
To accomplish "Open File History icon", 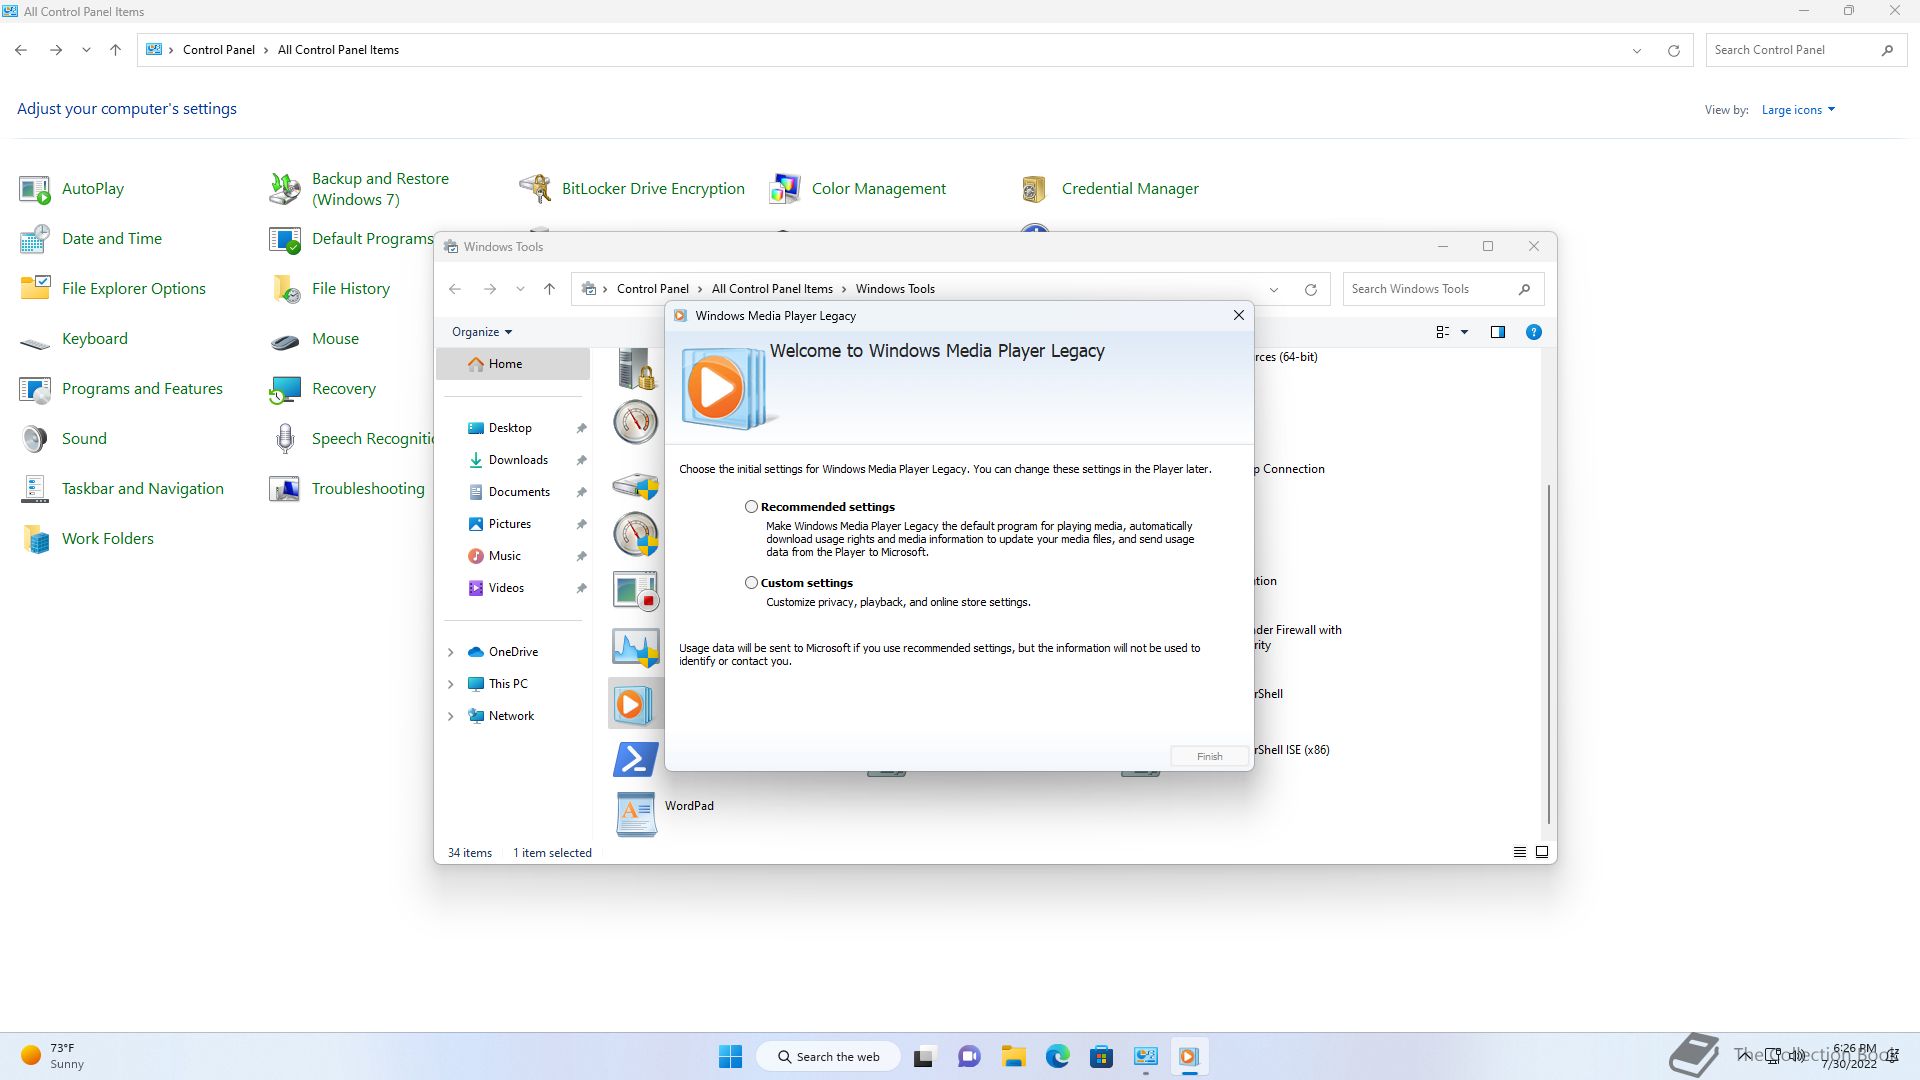I will point(285,289).
